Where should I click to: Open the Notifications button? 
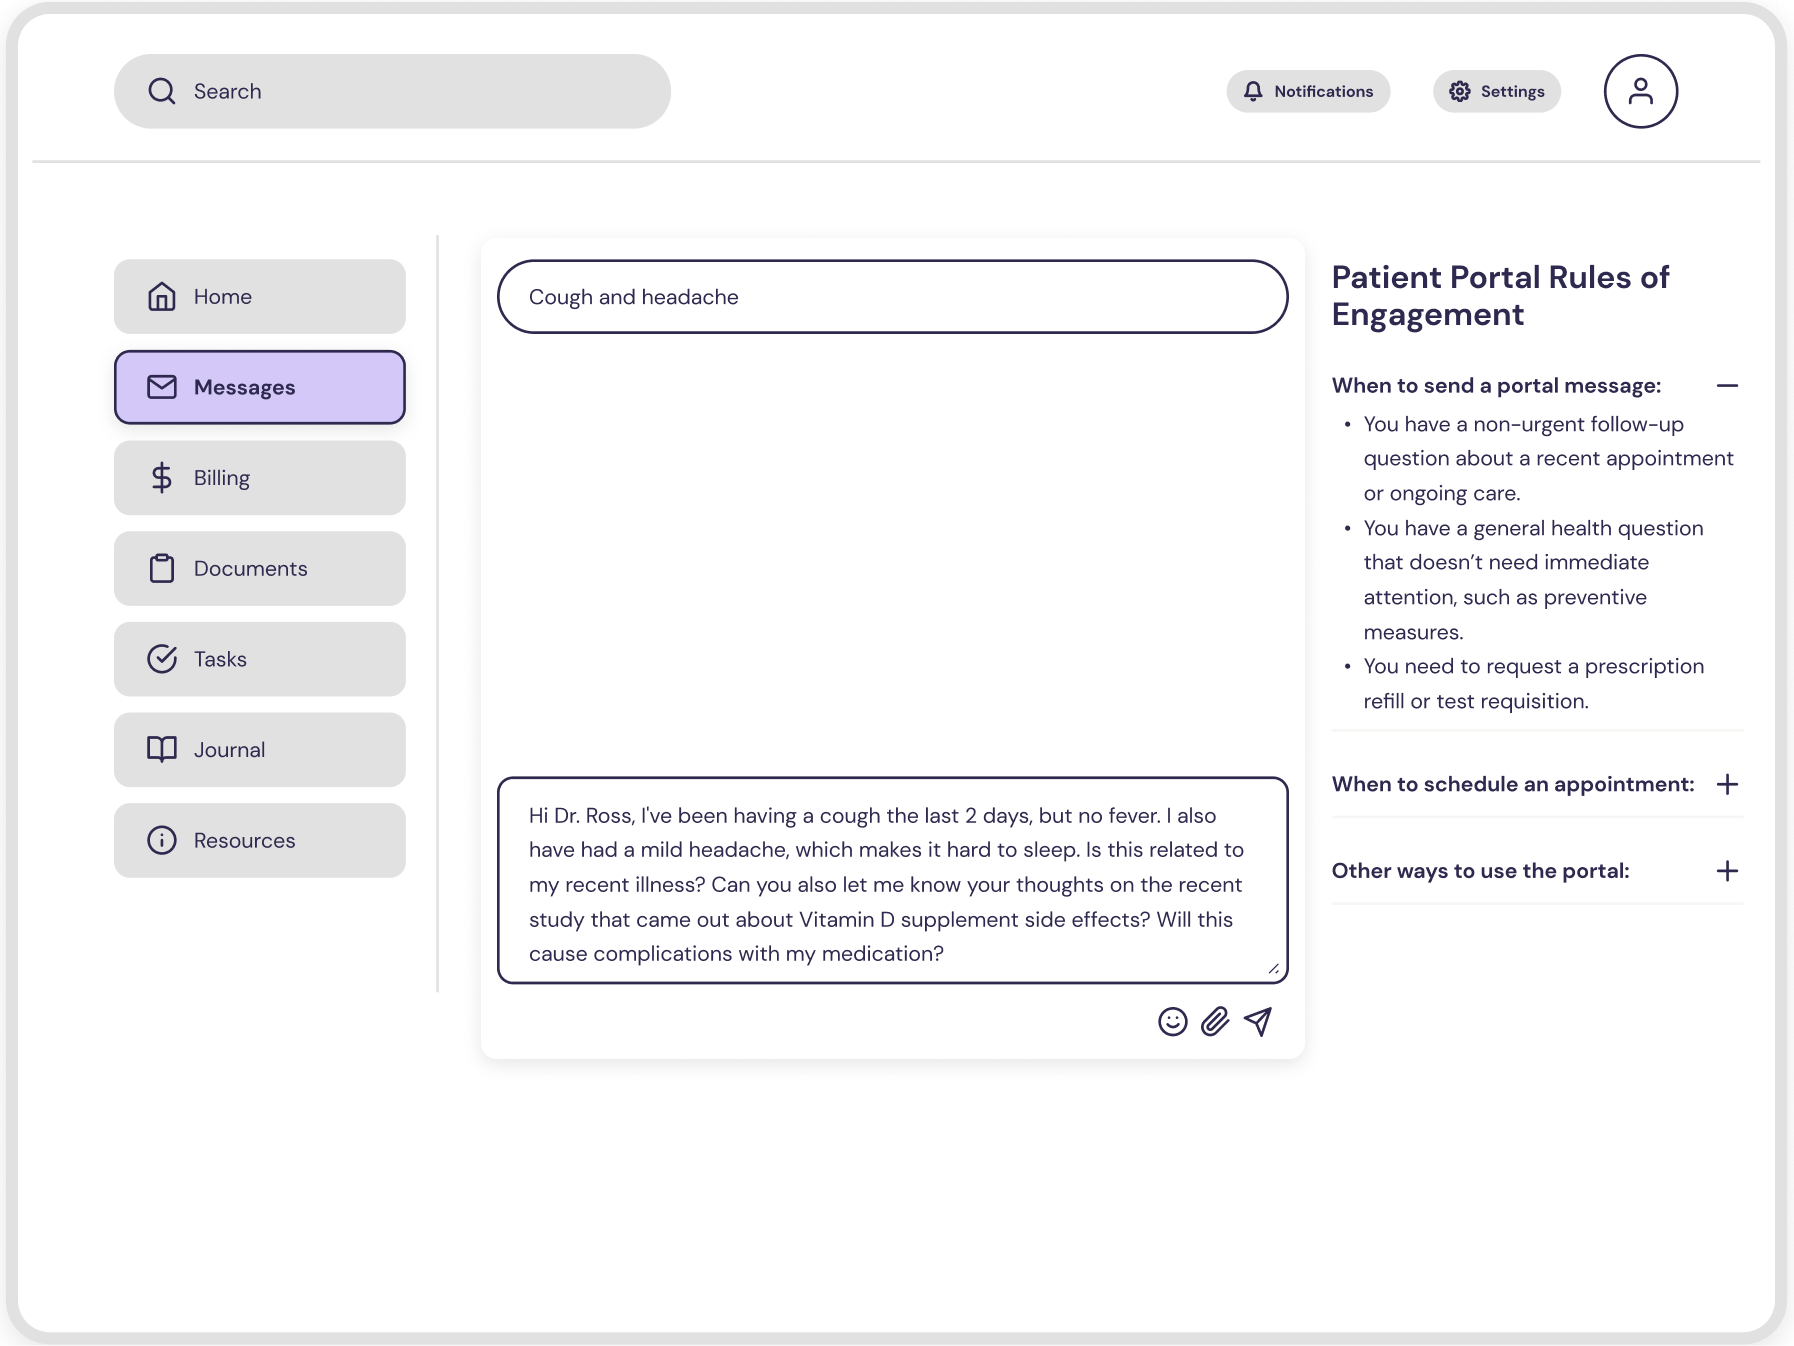pos(1308,91)
